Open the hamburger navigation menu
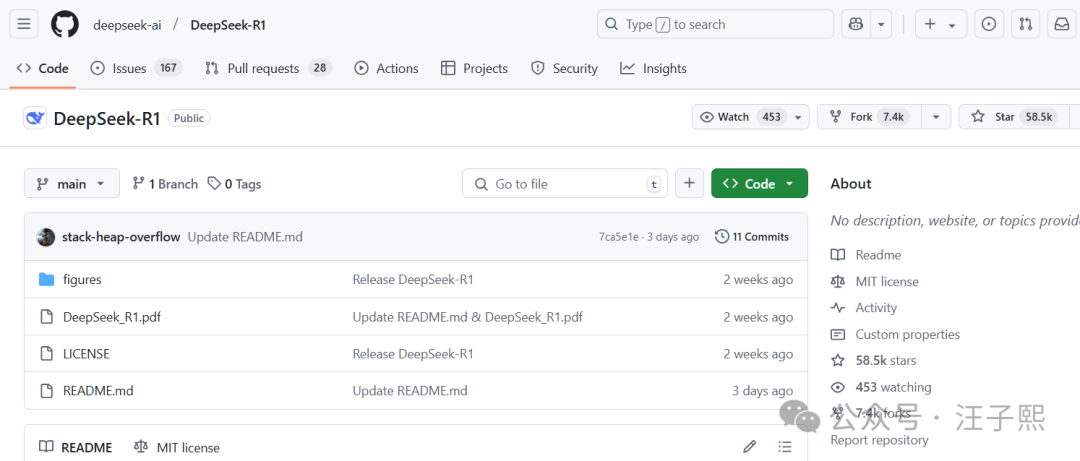This screenshot has height=461, width=1080. 26,24
